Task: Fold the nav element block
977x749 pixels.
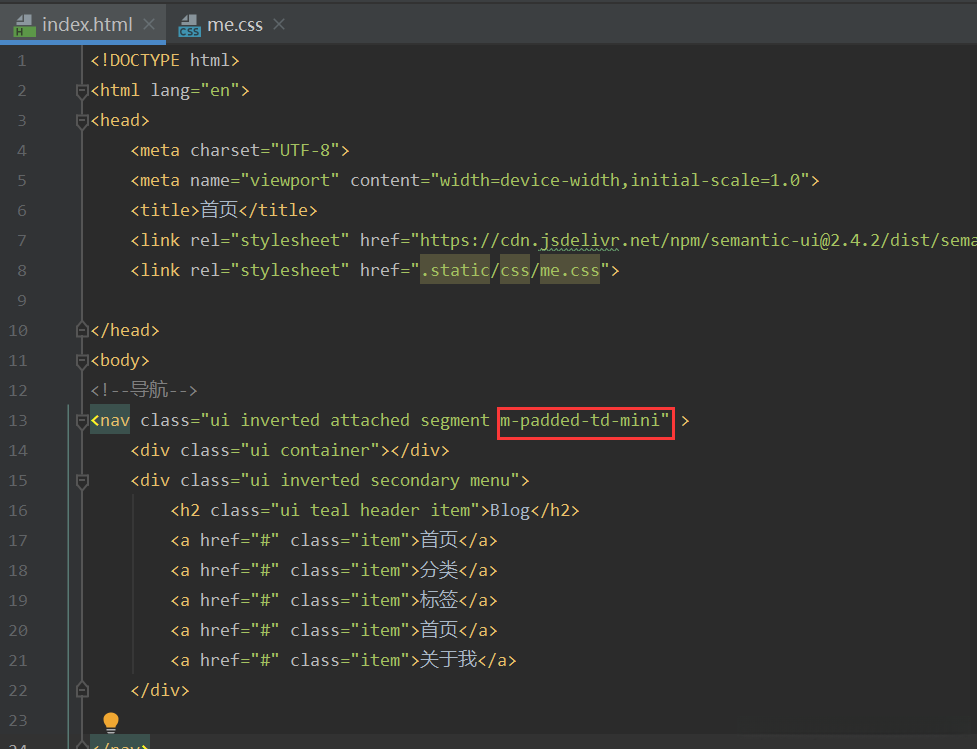Action: click(x=82, y=421)
